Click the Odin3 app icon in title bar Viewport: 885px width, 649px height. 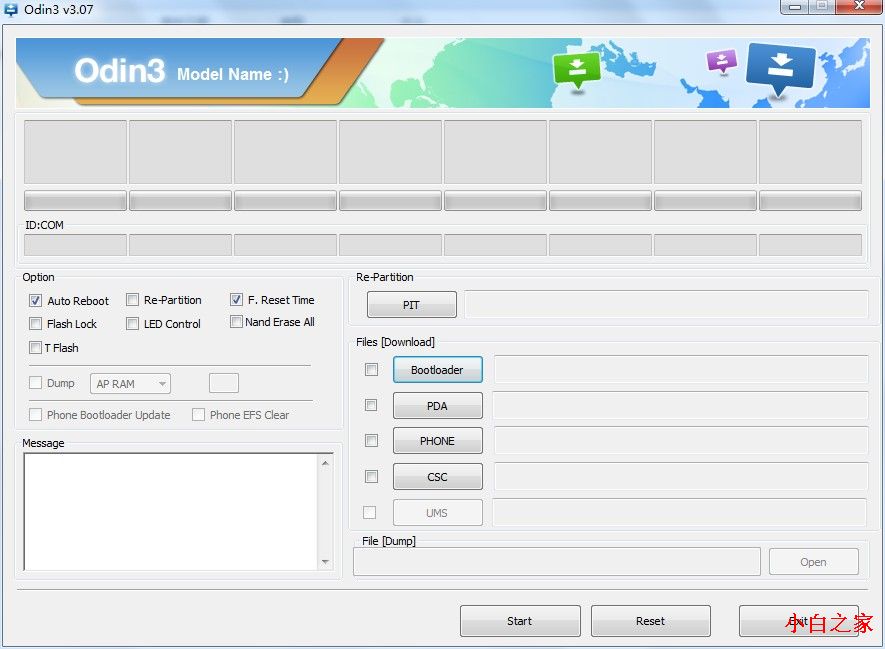pos(11,9)
